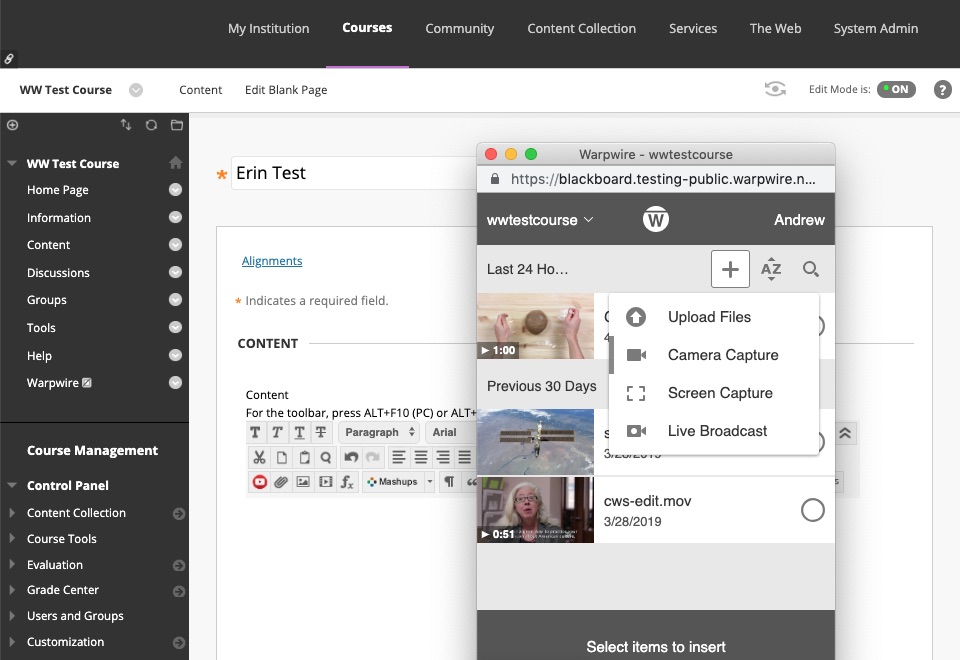
Task: Sort Warpwire media with AZ icon
Action: point(771,269)
